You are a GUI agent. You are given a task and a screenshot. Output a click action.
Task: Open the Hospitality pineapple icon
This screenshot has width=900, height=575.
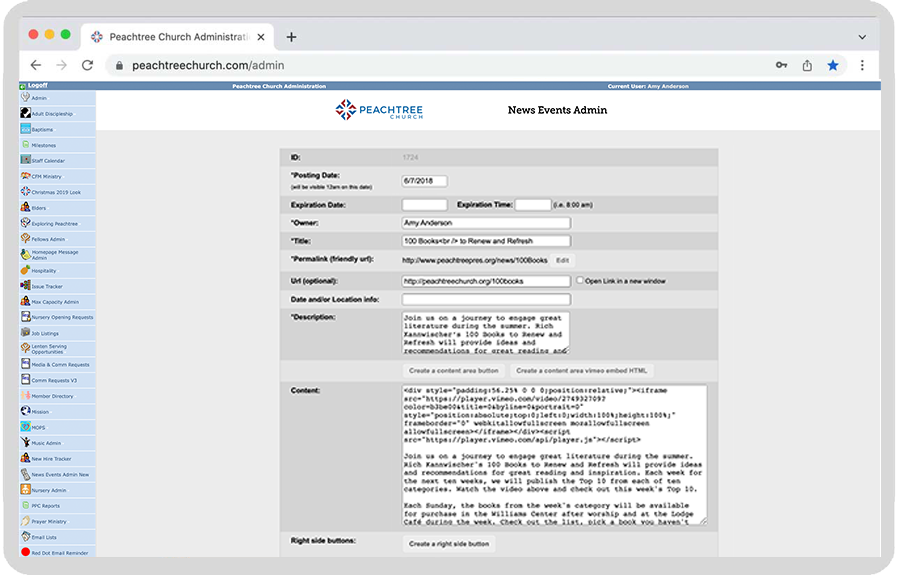point(25,270)
